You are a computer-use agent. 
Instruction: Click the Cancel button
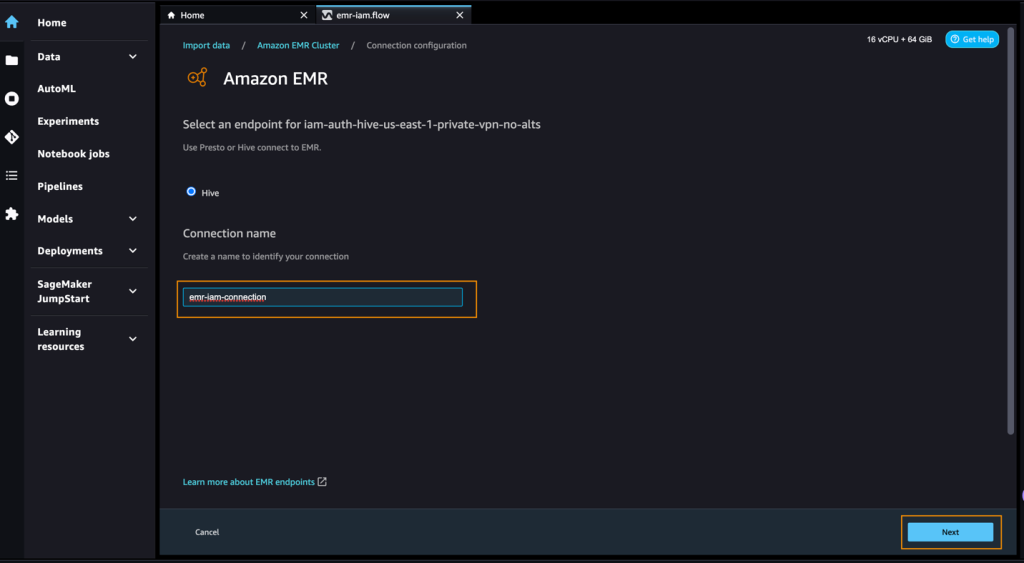[x=207, y=532]
